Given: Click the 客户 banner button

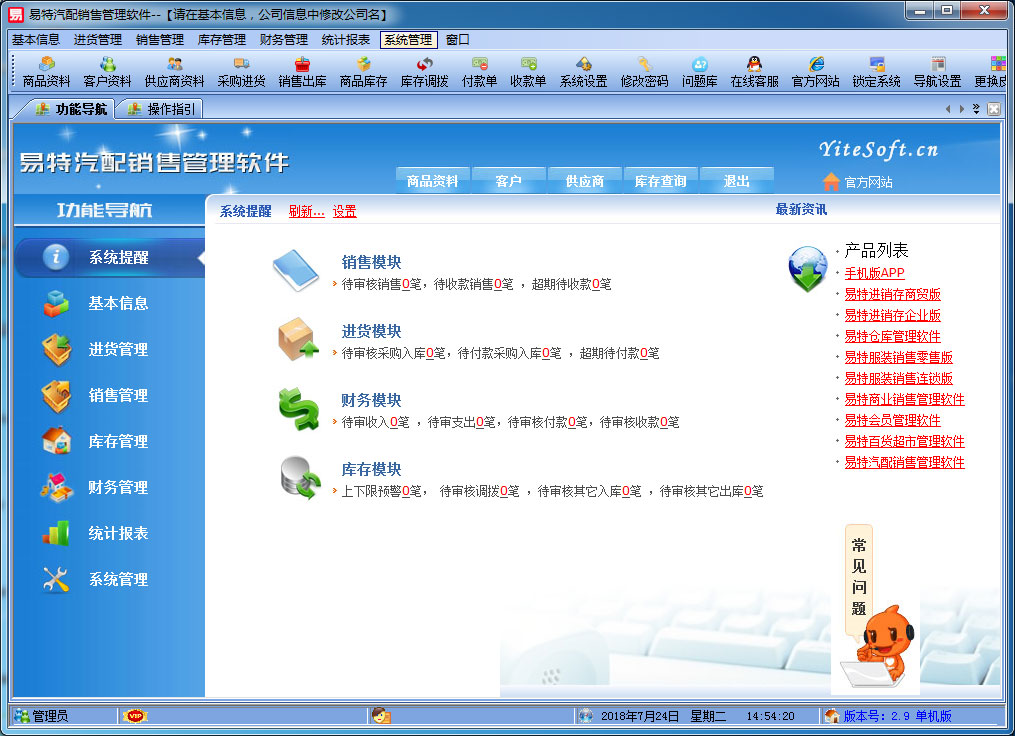Looking at the screenshot, I should pos(509,181).
